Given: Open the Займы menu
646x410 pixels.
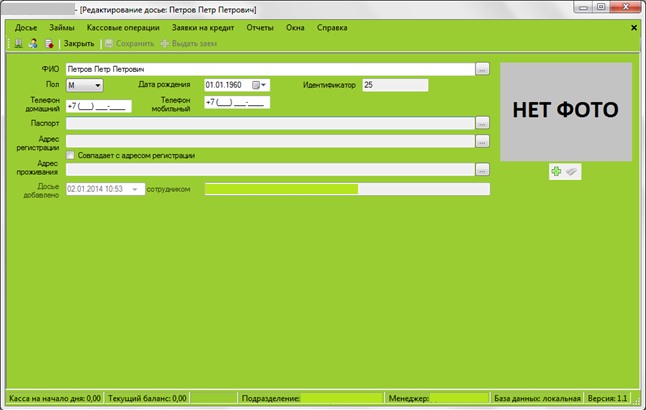Looking at the screenshot, I should [x=62, y=28].
